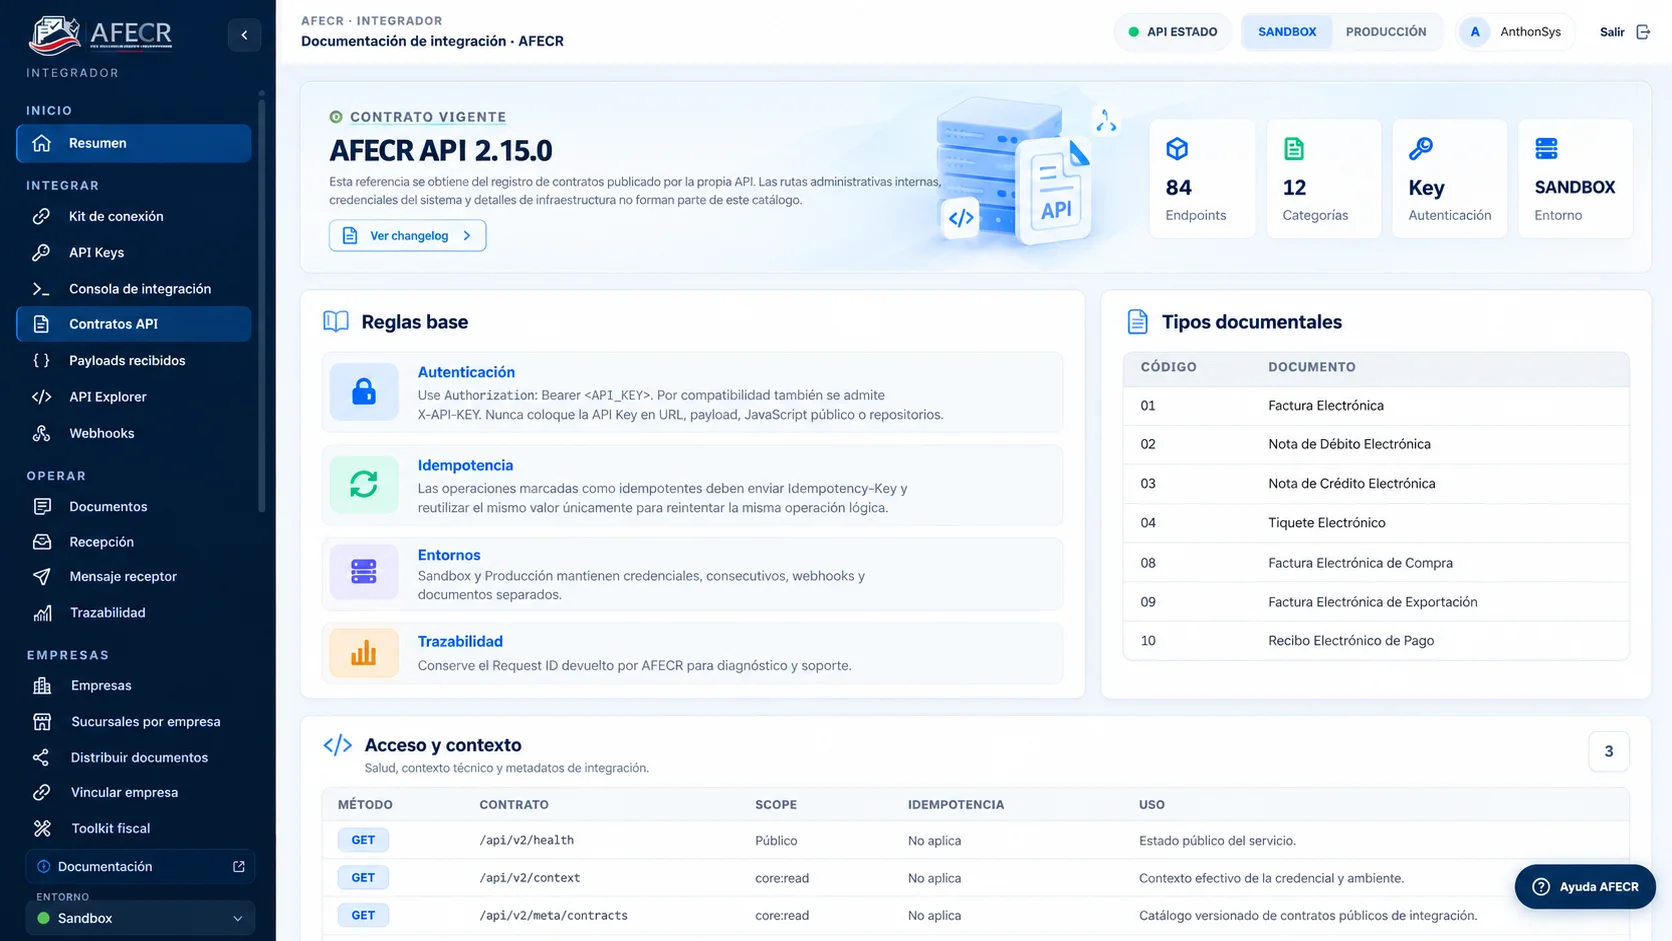Open Trazabilidad in the Operar section
The image size is (1672, 941).
tap(107, 613)
